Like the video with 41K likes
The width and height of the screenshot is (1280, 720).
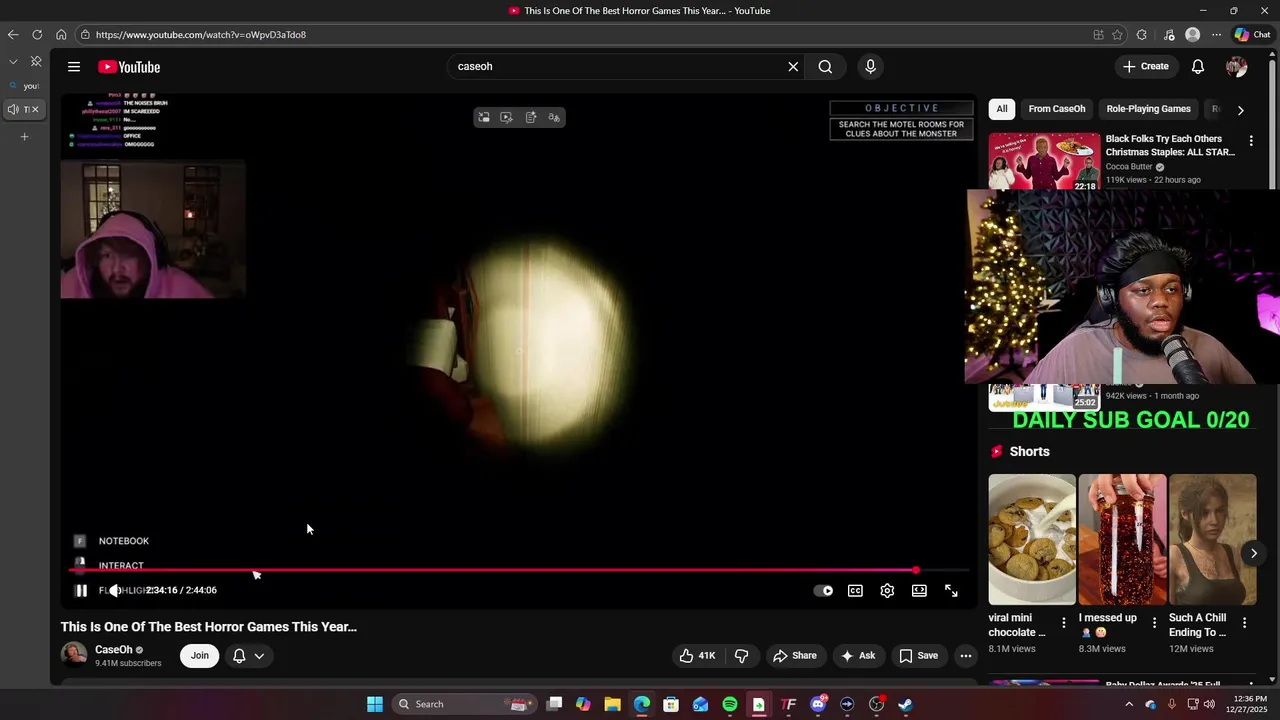coord(697,656)
